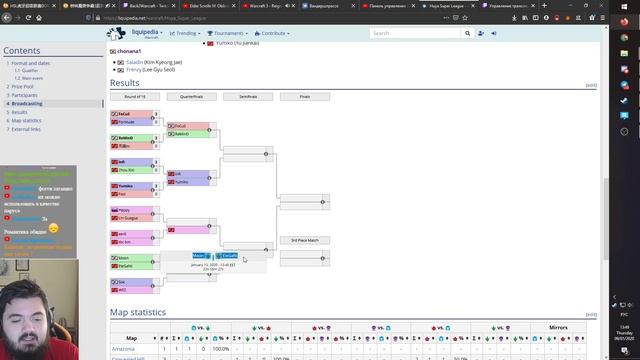Switch to Elder Scrolls IV Oblivion tab
This screenshot has height=360, width=640.
[x=209, y=6]
